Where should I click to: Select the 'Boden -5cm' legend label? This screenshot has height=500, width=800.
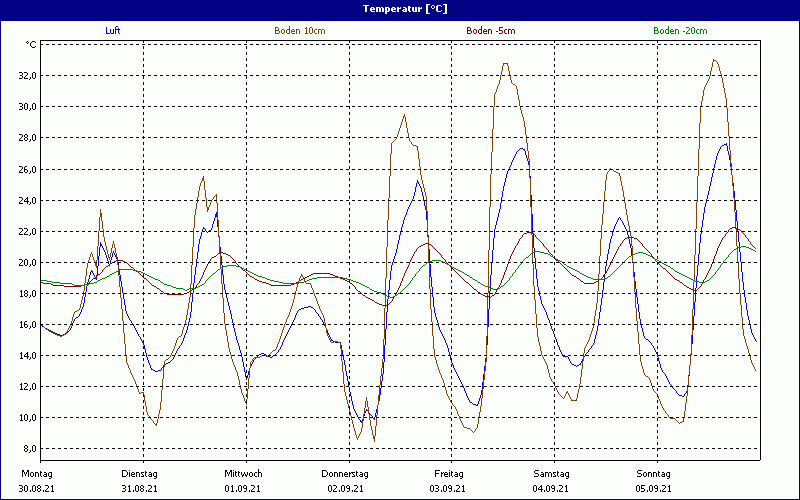(491, 31)
